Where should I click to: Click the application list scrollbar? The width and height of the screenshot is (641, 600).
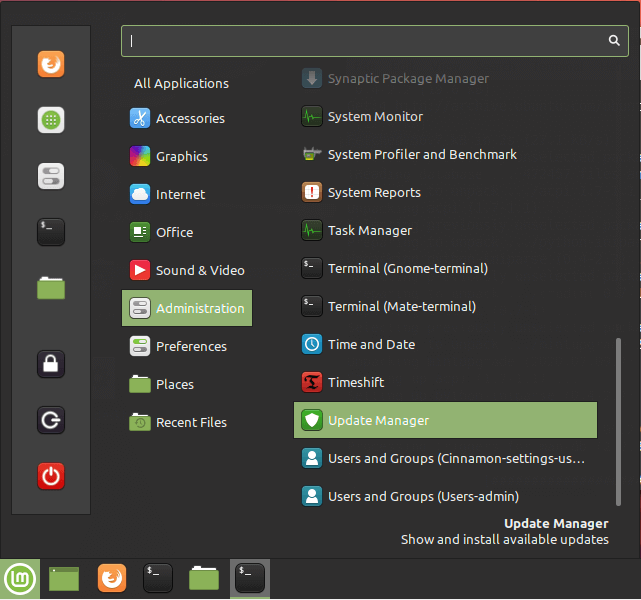619,420
